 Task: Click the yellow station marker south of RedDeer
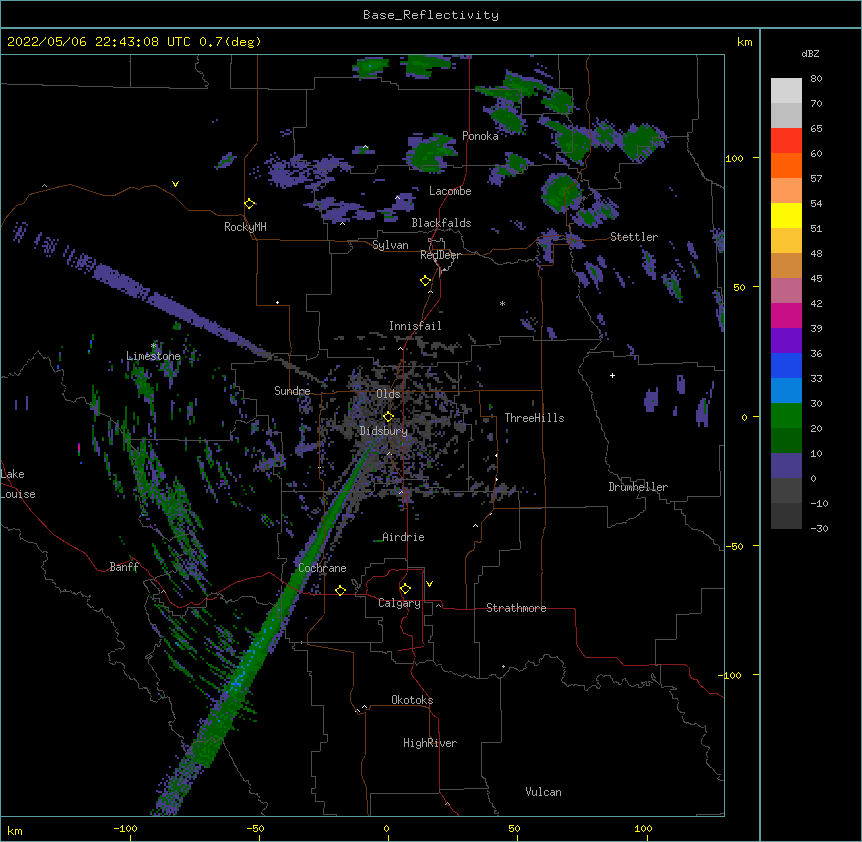tap(425, 281)
